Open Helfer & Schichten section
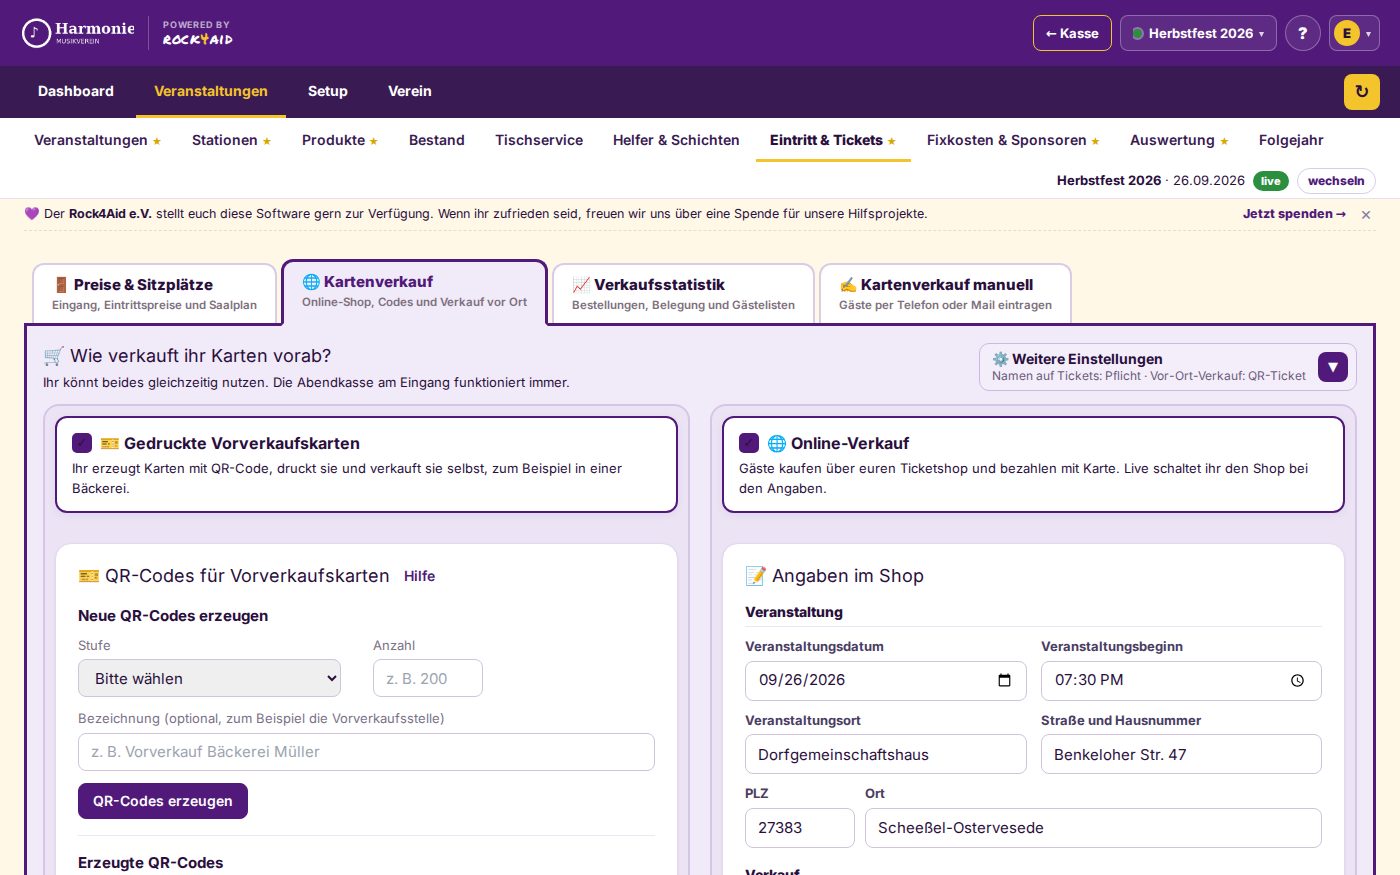Image resolution: width=1400 pixels, height=875 pixels. pyautogui.click(x=676, y=140)
